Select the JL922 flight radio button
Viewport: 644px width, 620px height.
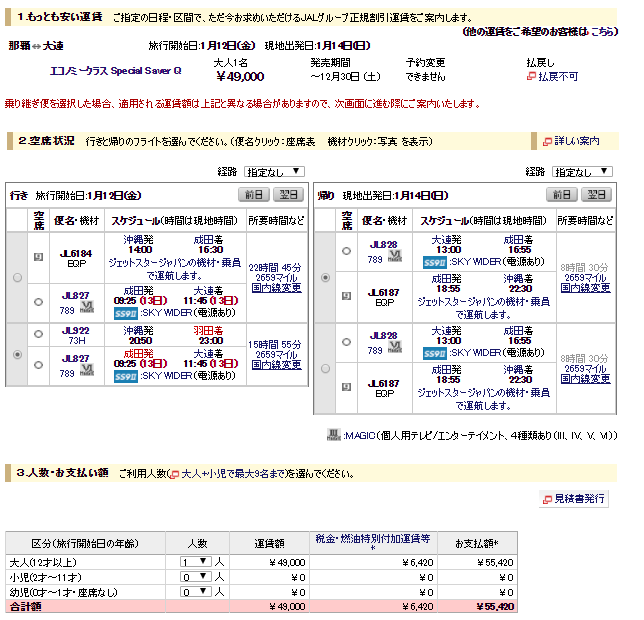[x=38, y=334]
